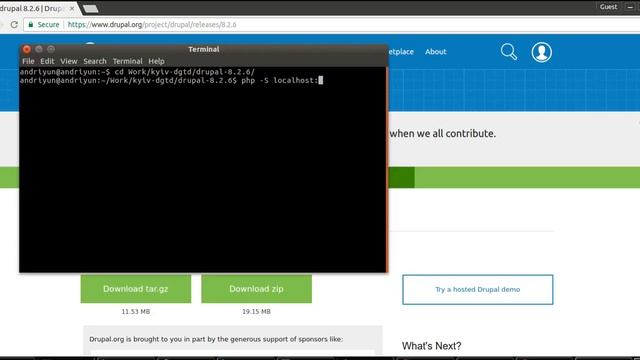Image resolution: width=640 pixels, height=360 pixels.
Task: Click the What's Next? heading
Action: click(x=431, y=346)
